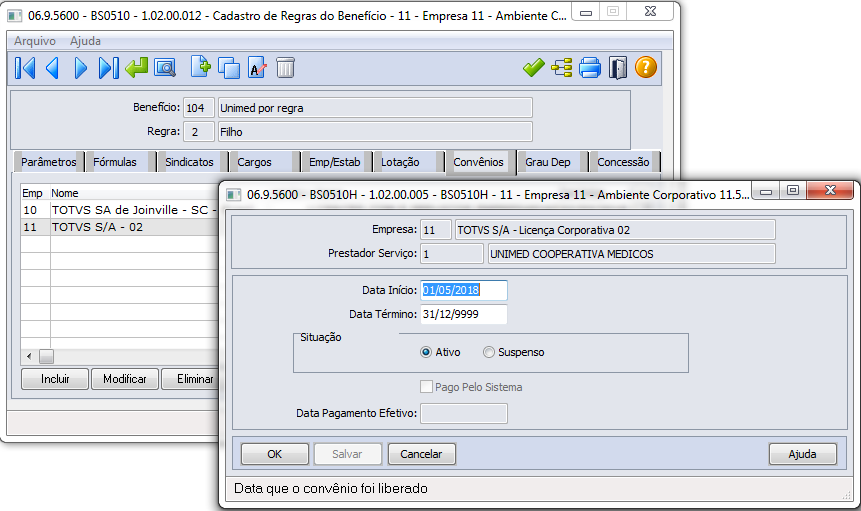Image resolution: width=861 pixels, height=511 pixels.
Task: Exit via the door icon
Action: coord(618,68)
